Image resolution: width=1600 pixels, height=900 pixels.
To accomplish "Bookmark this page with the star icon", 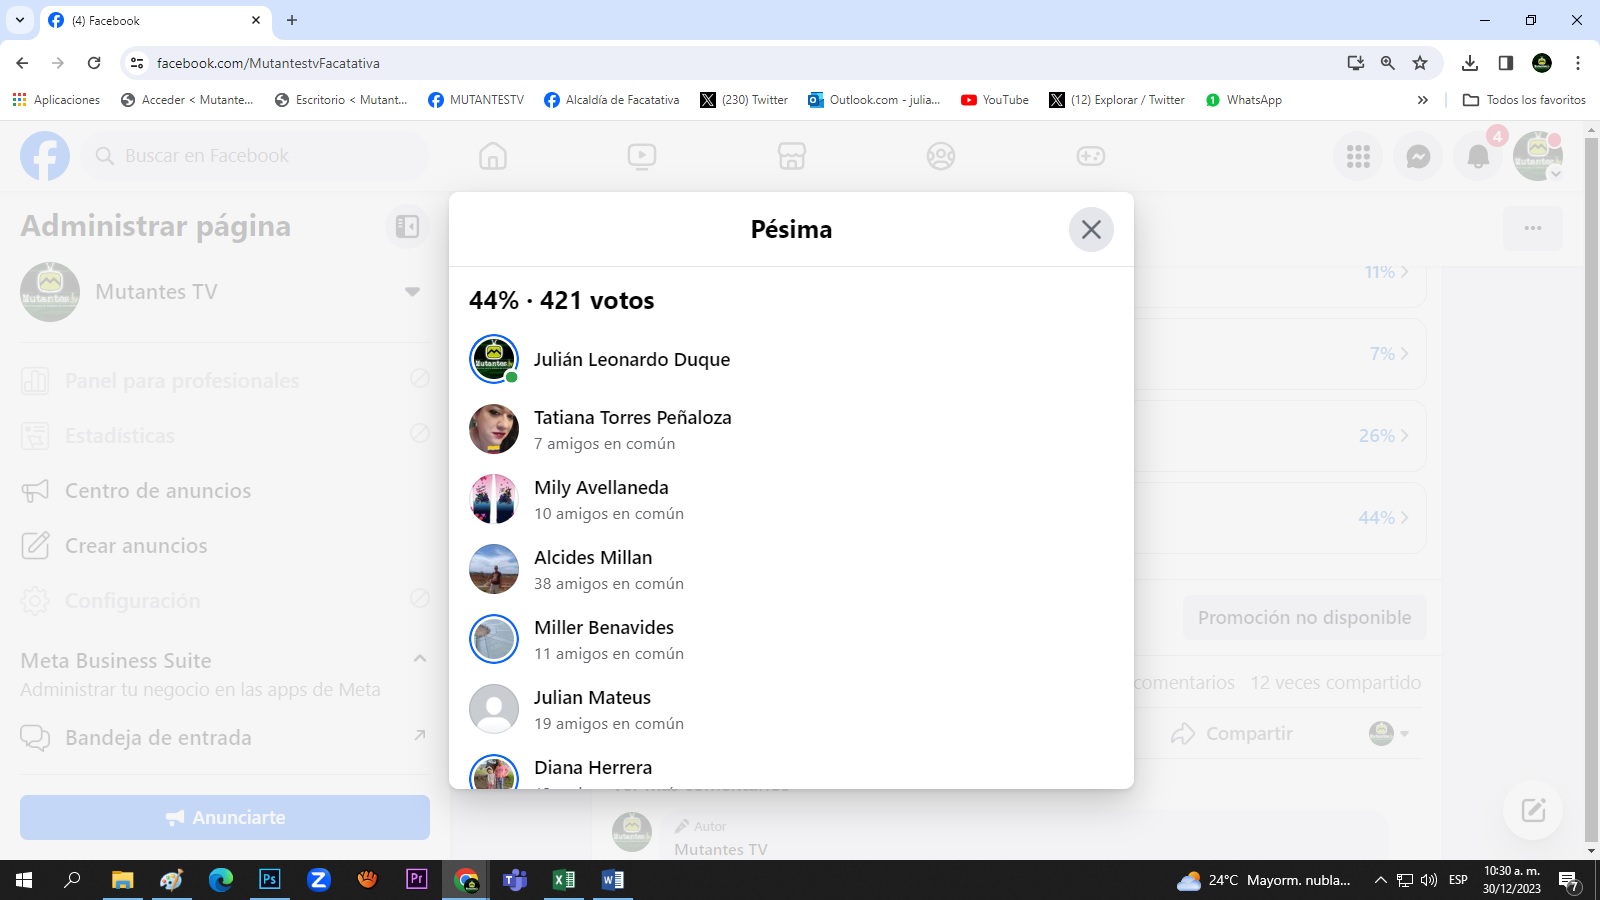I will 1420,63.
